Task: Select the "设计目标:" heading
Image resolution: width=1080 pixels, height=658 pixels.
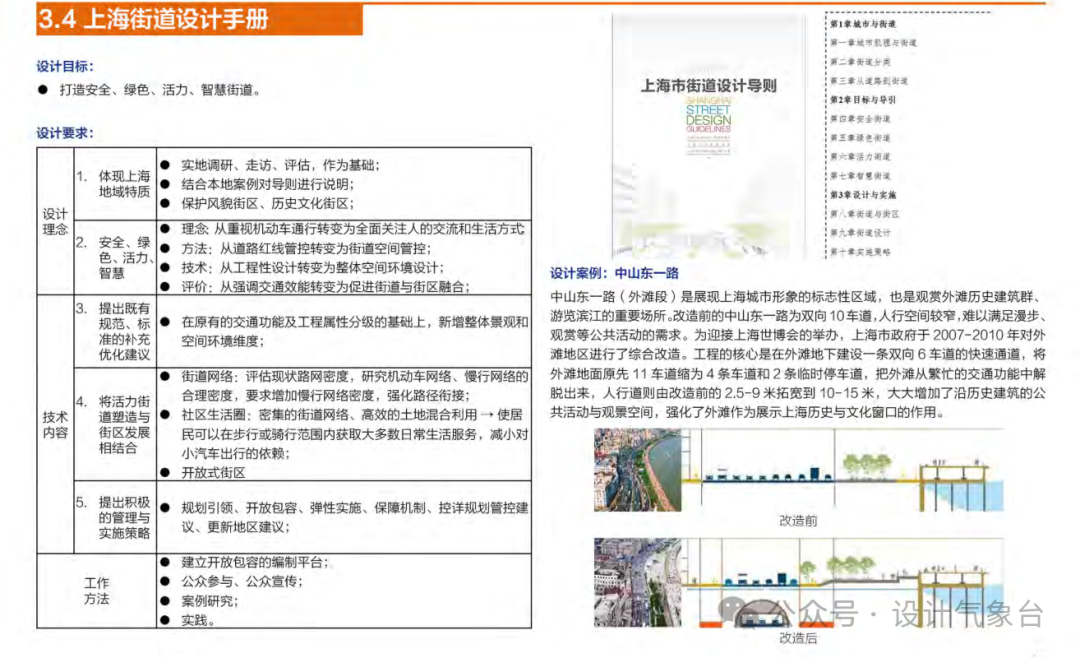Action: coord(65,66)
